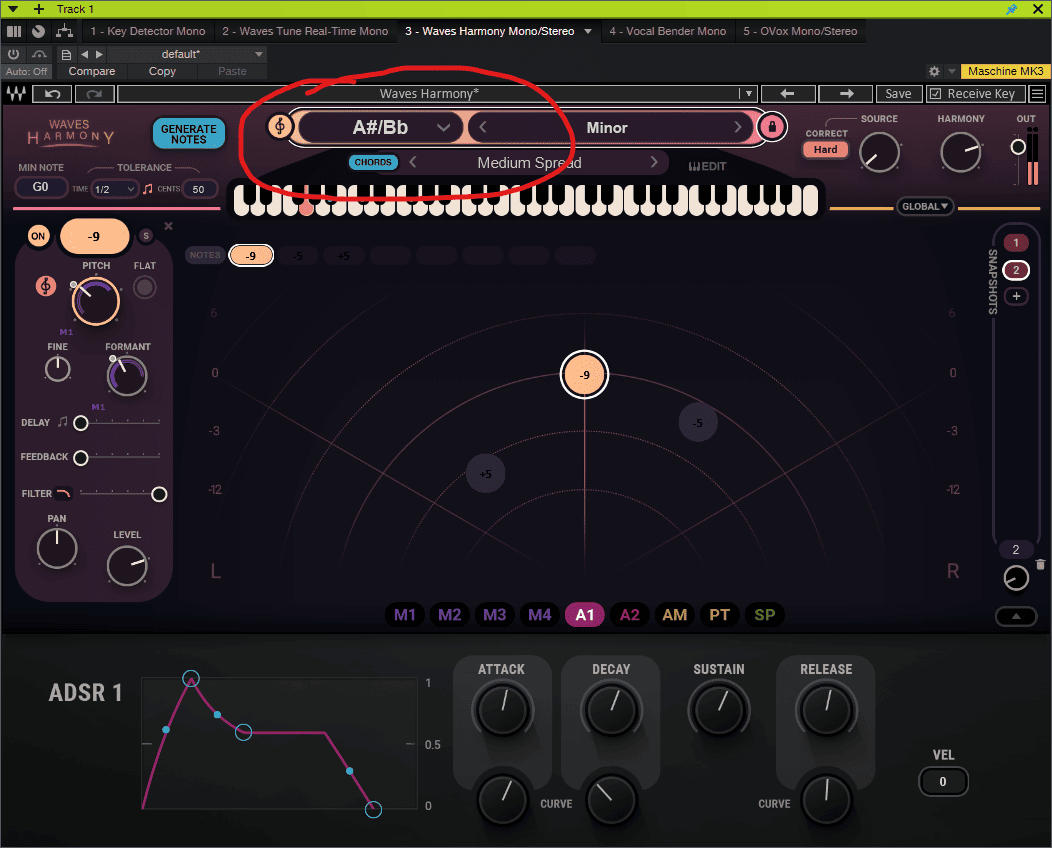Remove voice with the X icon
Image resolution: width=1052 pixels, height=848 pixels.
(168, 226)
